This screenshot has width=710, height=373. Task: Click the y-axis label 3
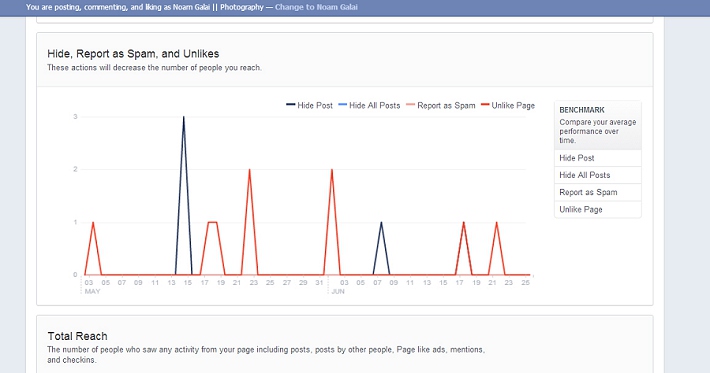(x=76, y=117)
